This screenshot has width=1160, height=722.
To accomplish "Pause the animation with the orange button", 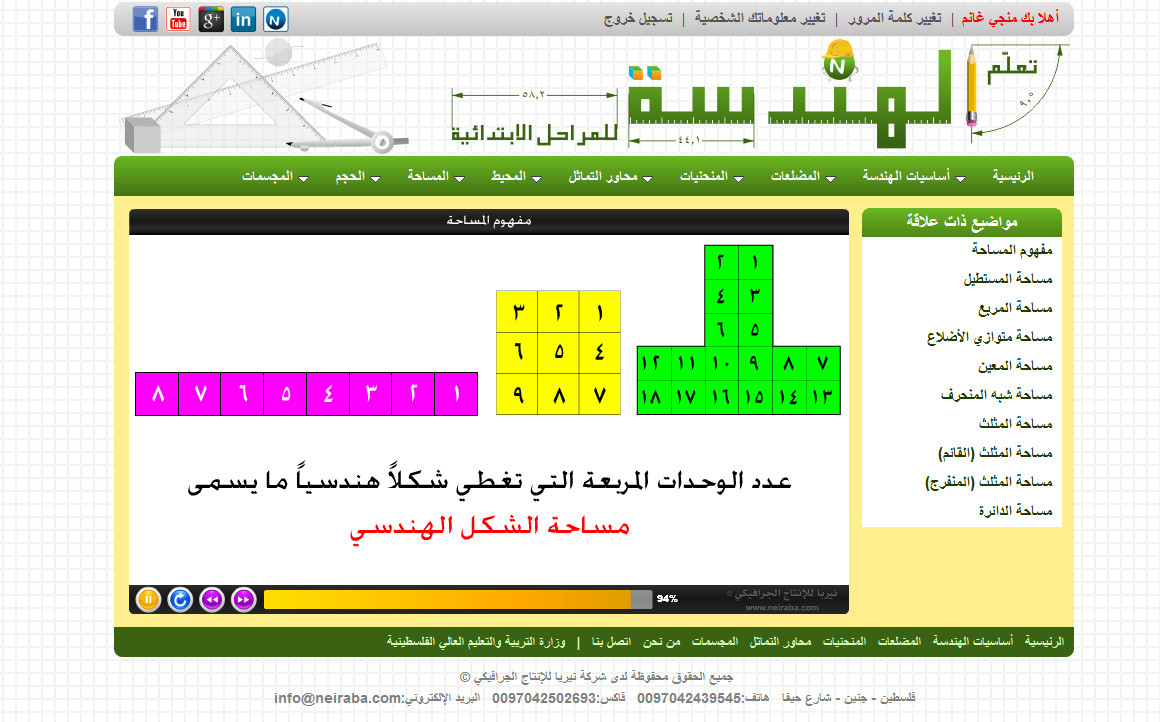I will click(148, 599).
